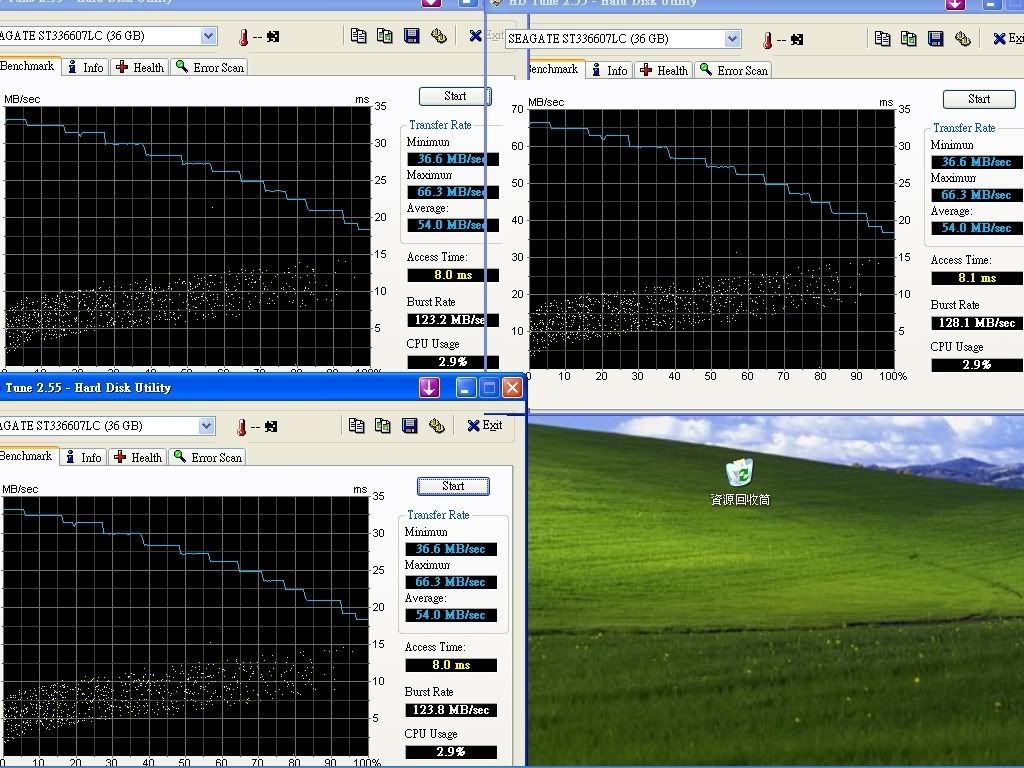Tray icon beside thermometer in 123.2 MB/sec window

tap(273, 37)
